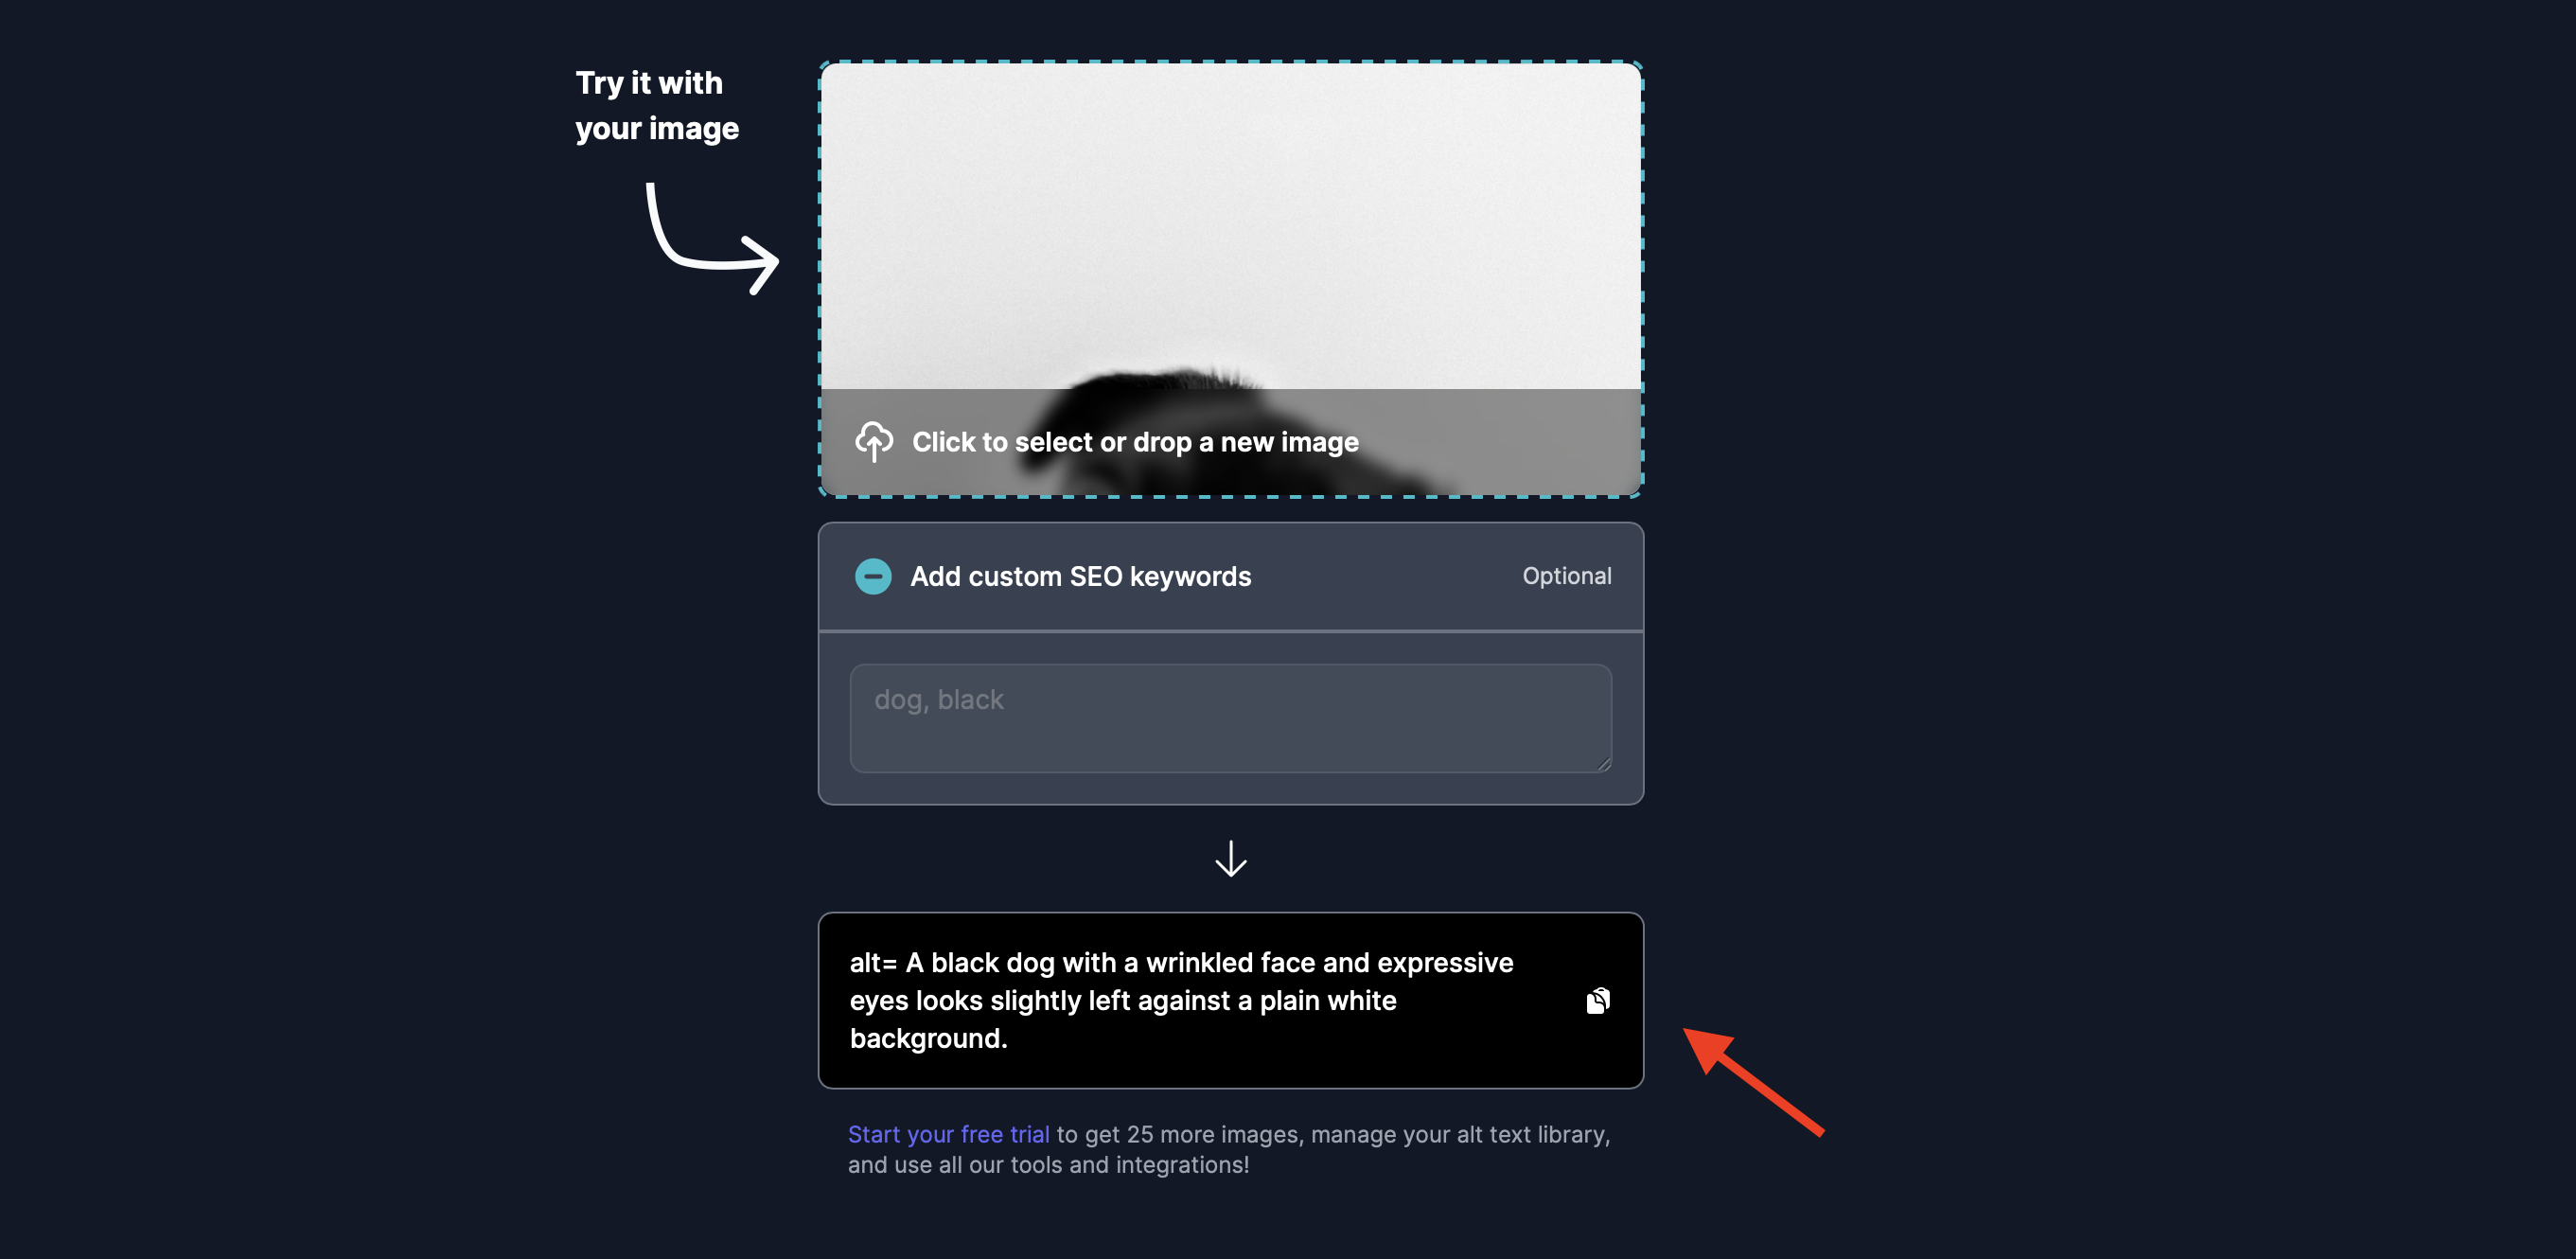Click the cloud upload icon
The image size is (2576, 1259).
(x=873, y=441)
